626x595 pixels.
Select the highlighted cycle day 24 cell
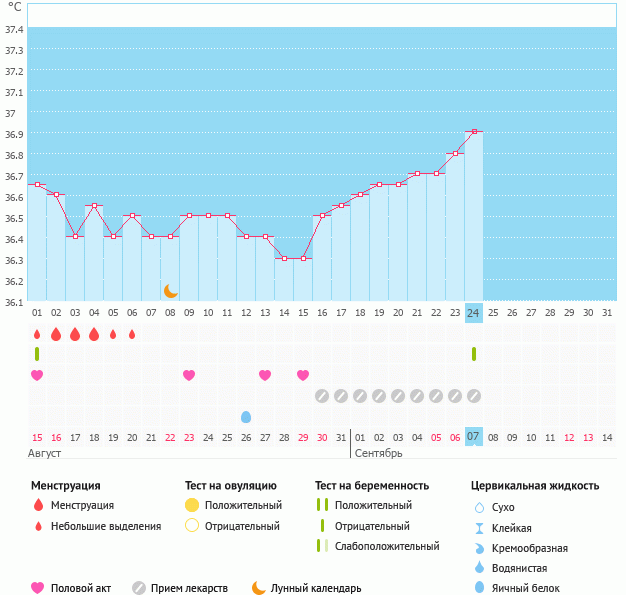click(474, 313)
